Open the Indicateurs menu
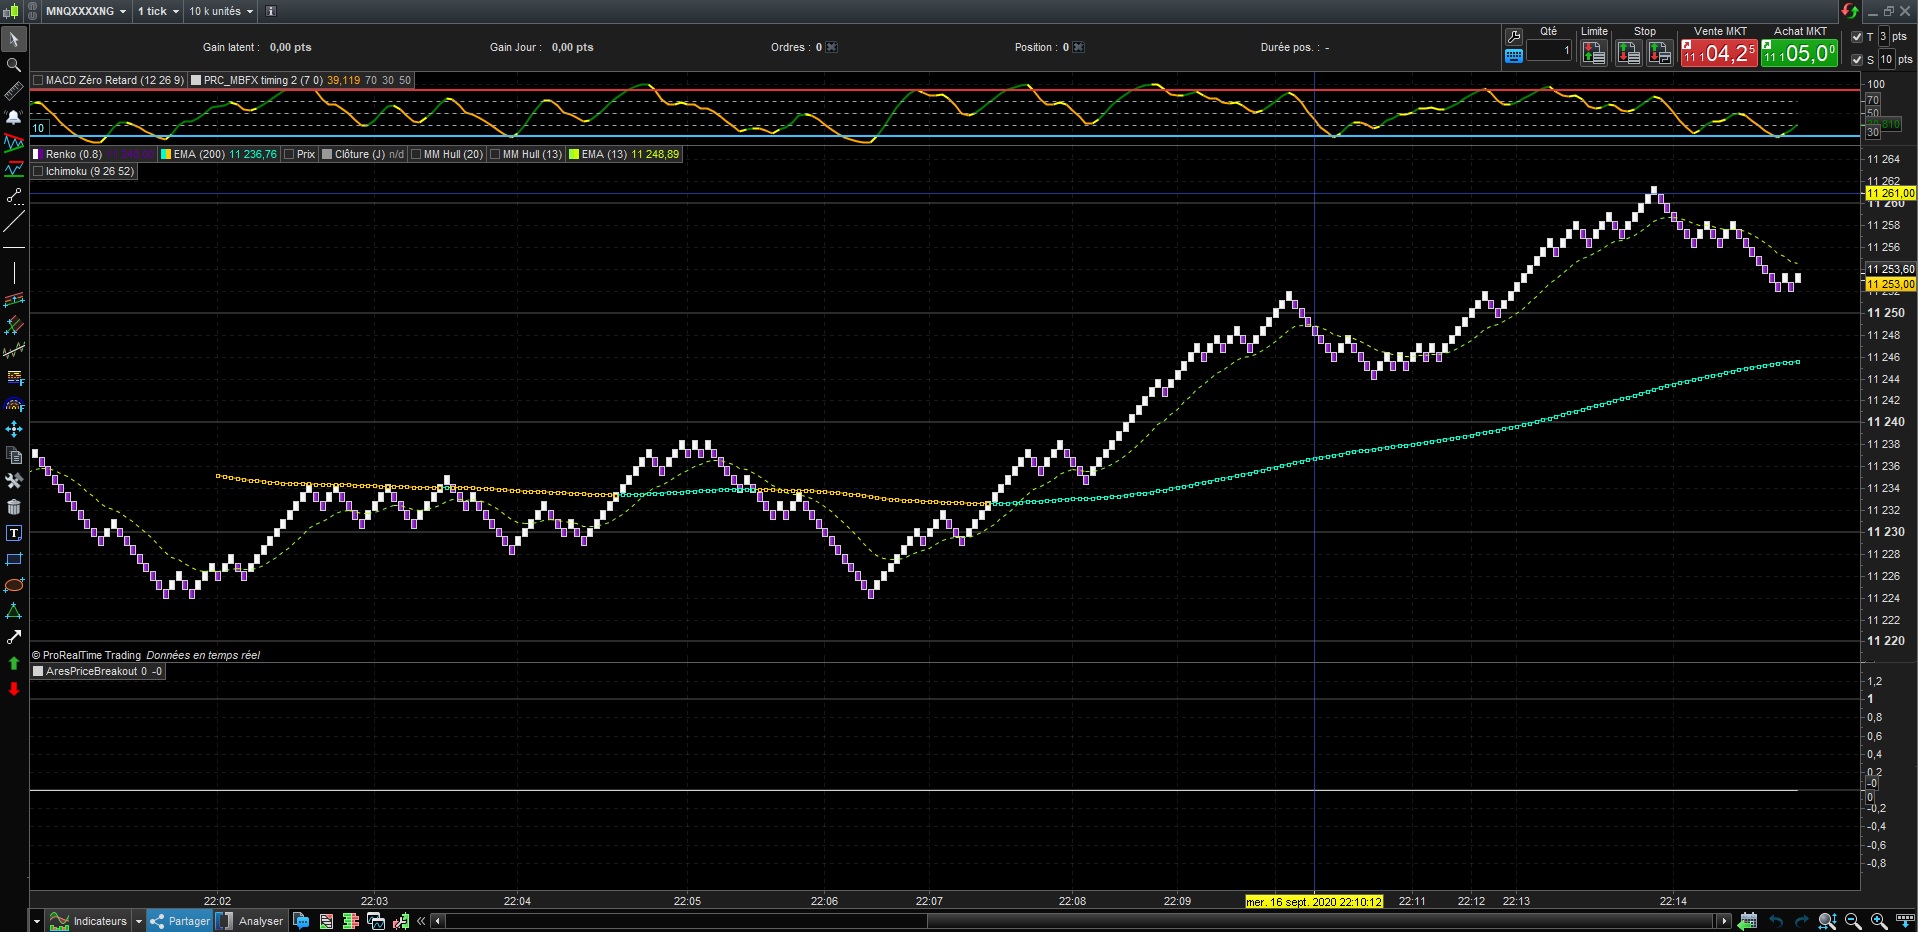This screenshot has height=932, width=1919. [x=99, y=921]
